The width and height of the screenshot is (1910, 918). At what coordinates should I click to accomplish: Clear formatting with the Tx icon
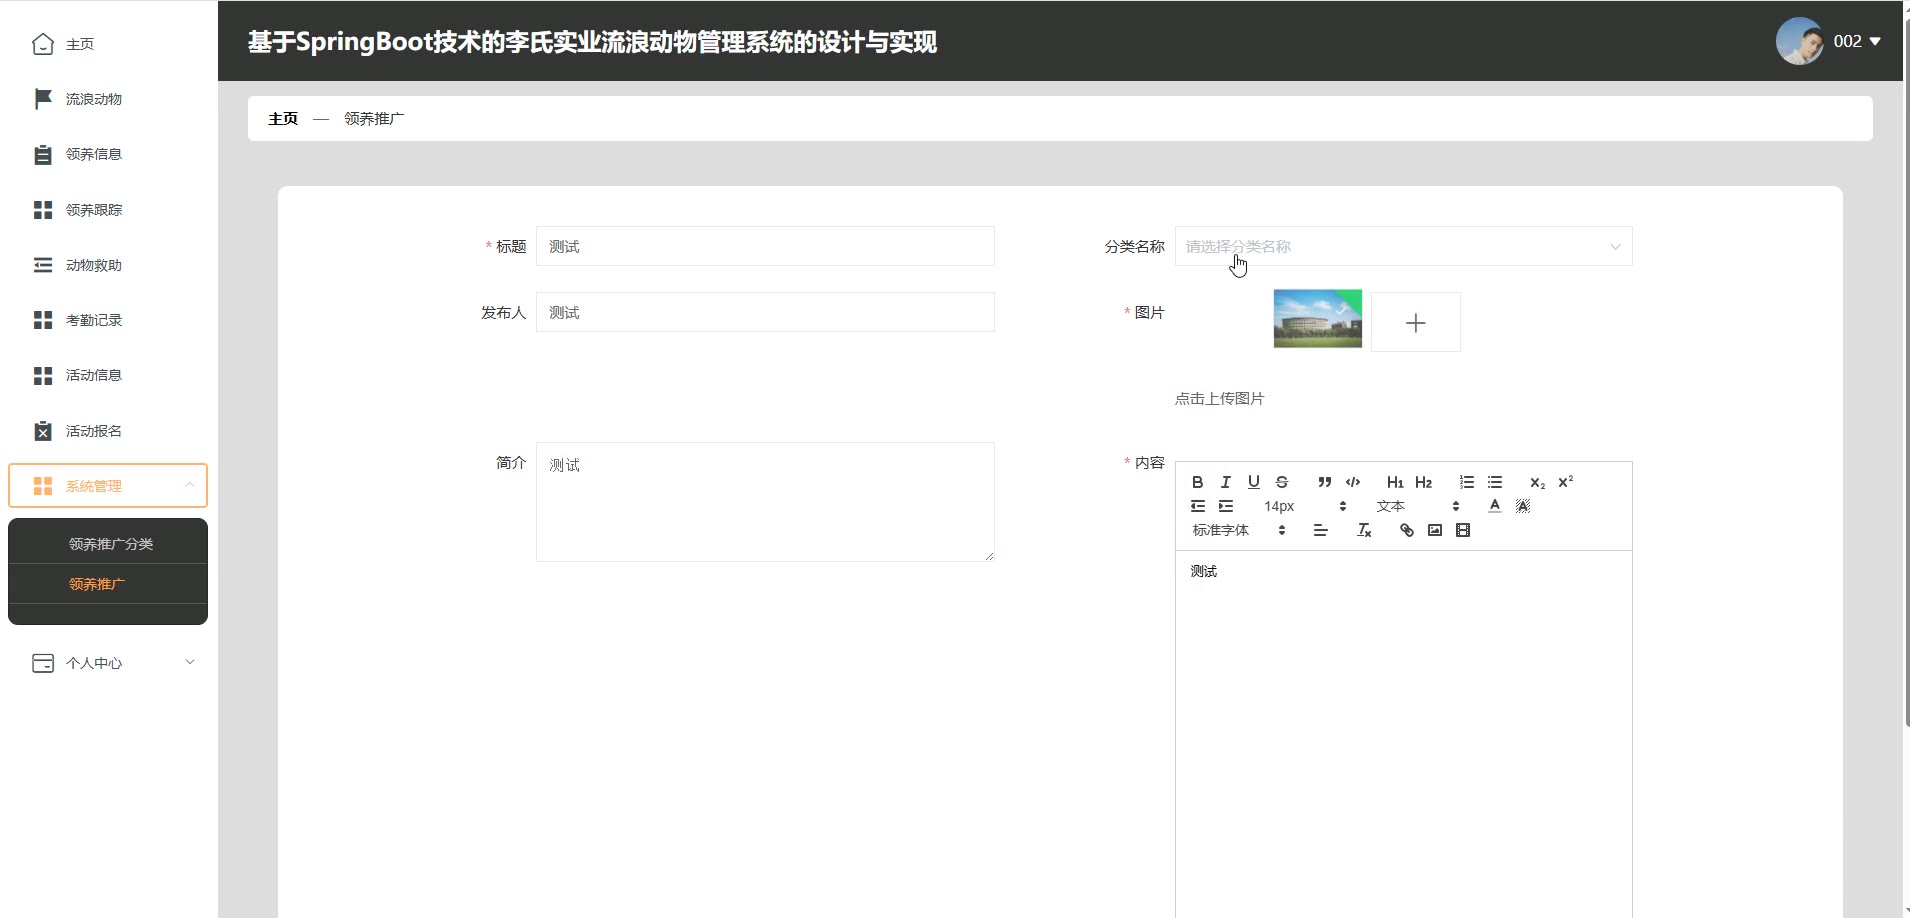tap(1363, 531)
